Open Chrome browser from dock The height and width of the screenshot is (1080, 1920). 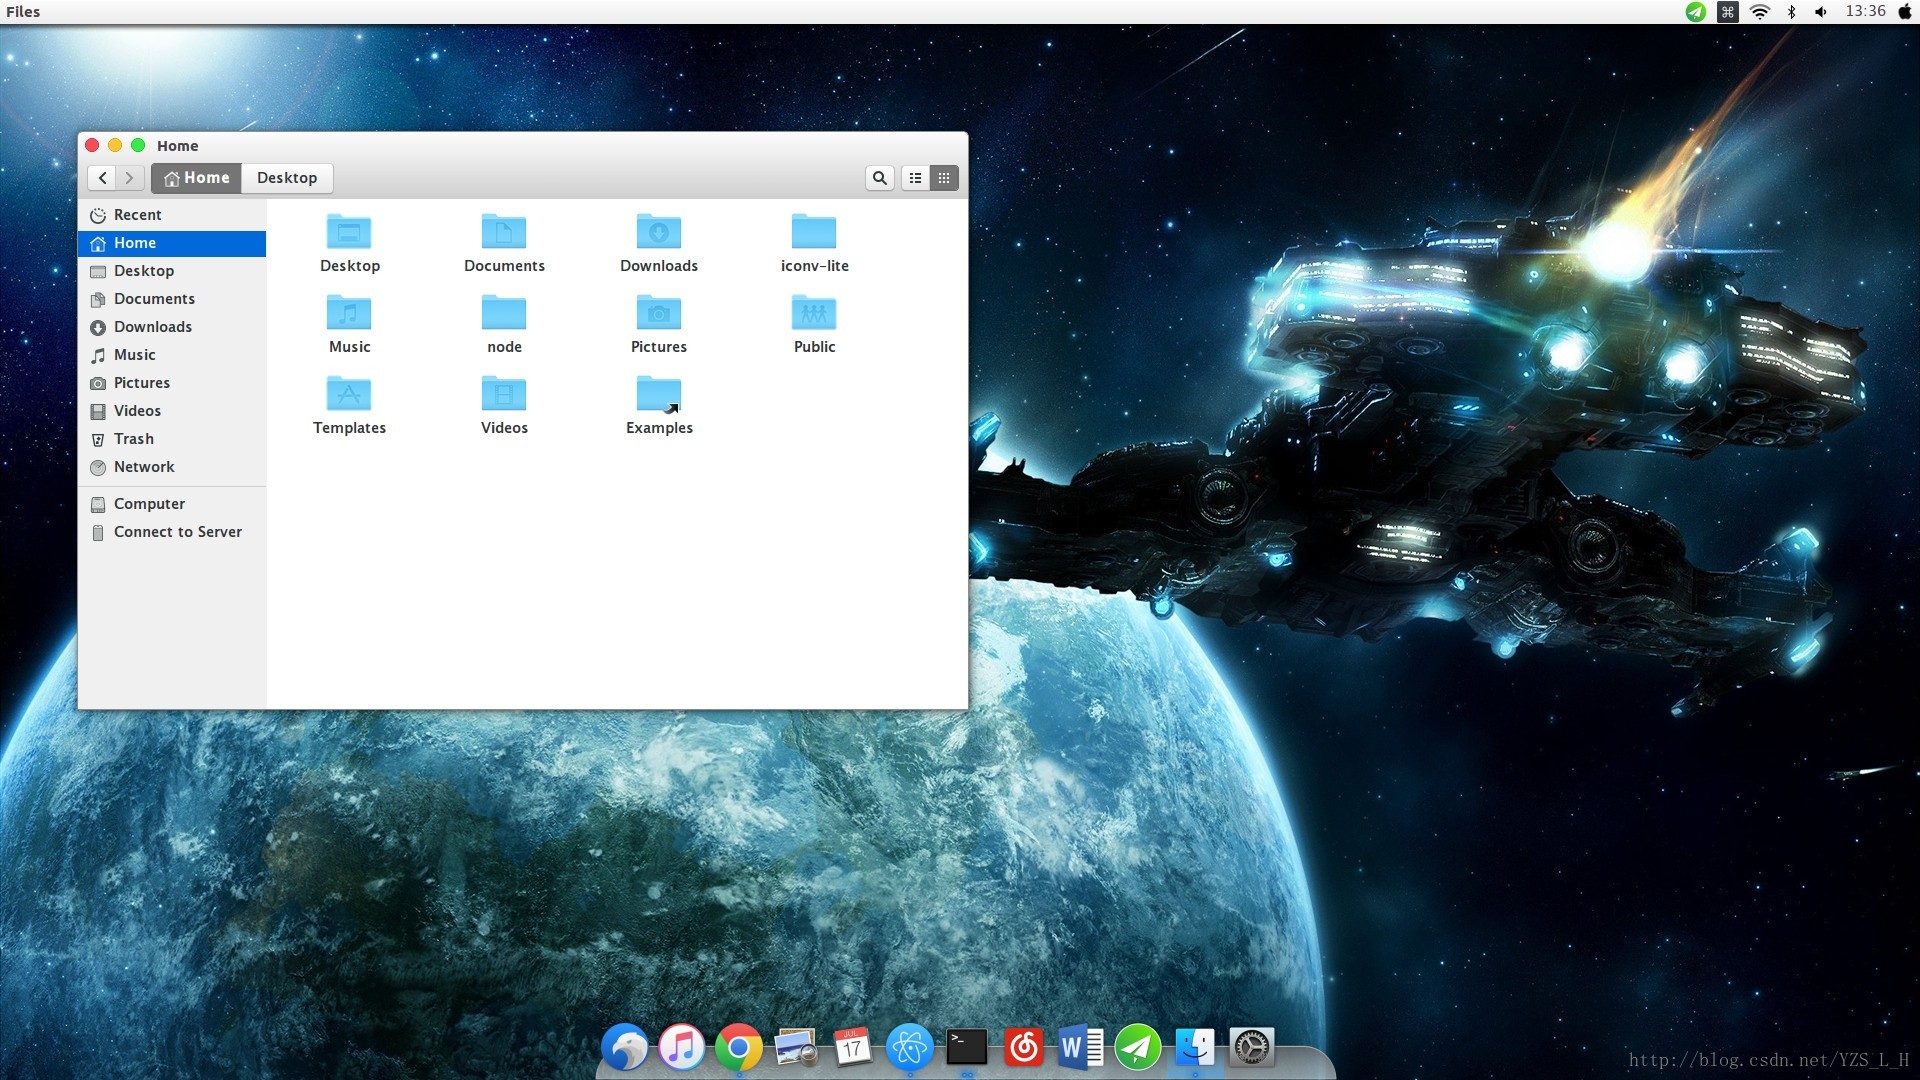(x=737, y=1046)
